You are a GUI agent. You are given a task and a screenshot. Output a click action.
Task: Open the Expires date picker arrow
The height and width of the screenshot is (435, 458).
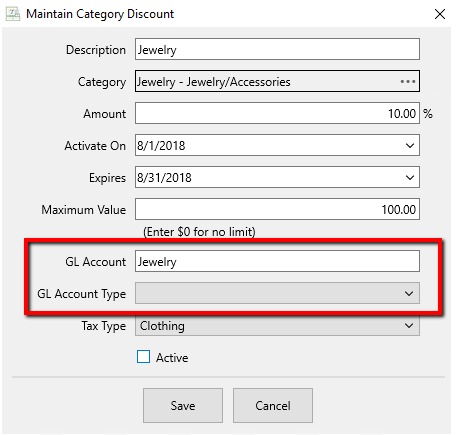click(x=410, y=177)
